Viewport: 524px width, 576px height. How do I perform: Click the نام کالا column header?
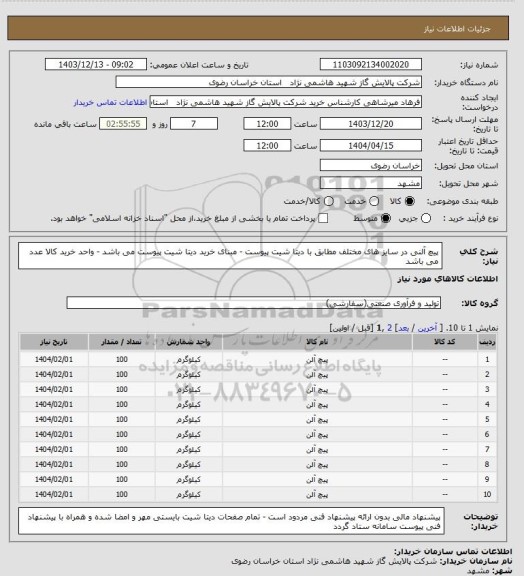(x=317, y=342)
